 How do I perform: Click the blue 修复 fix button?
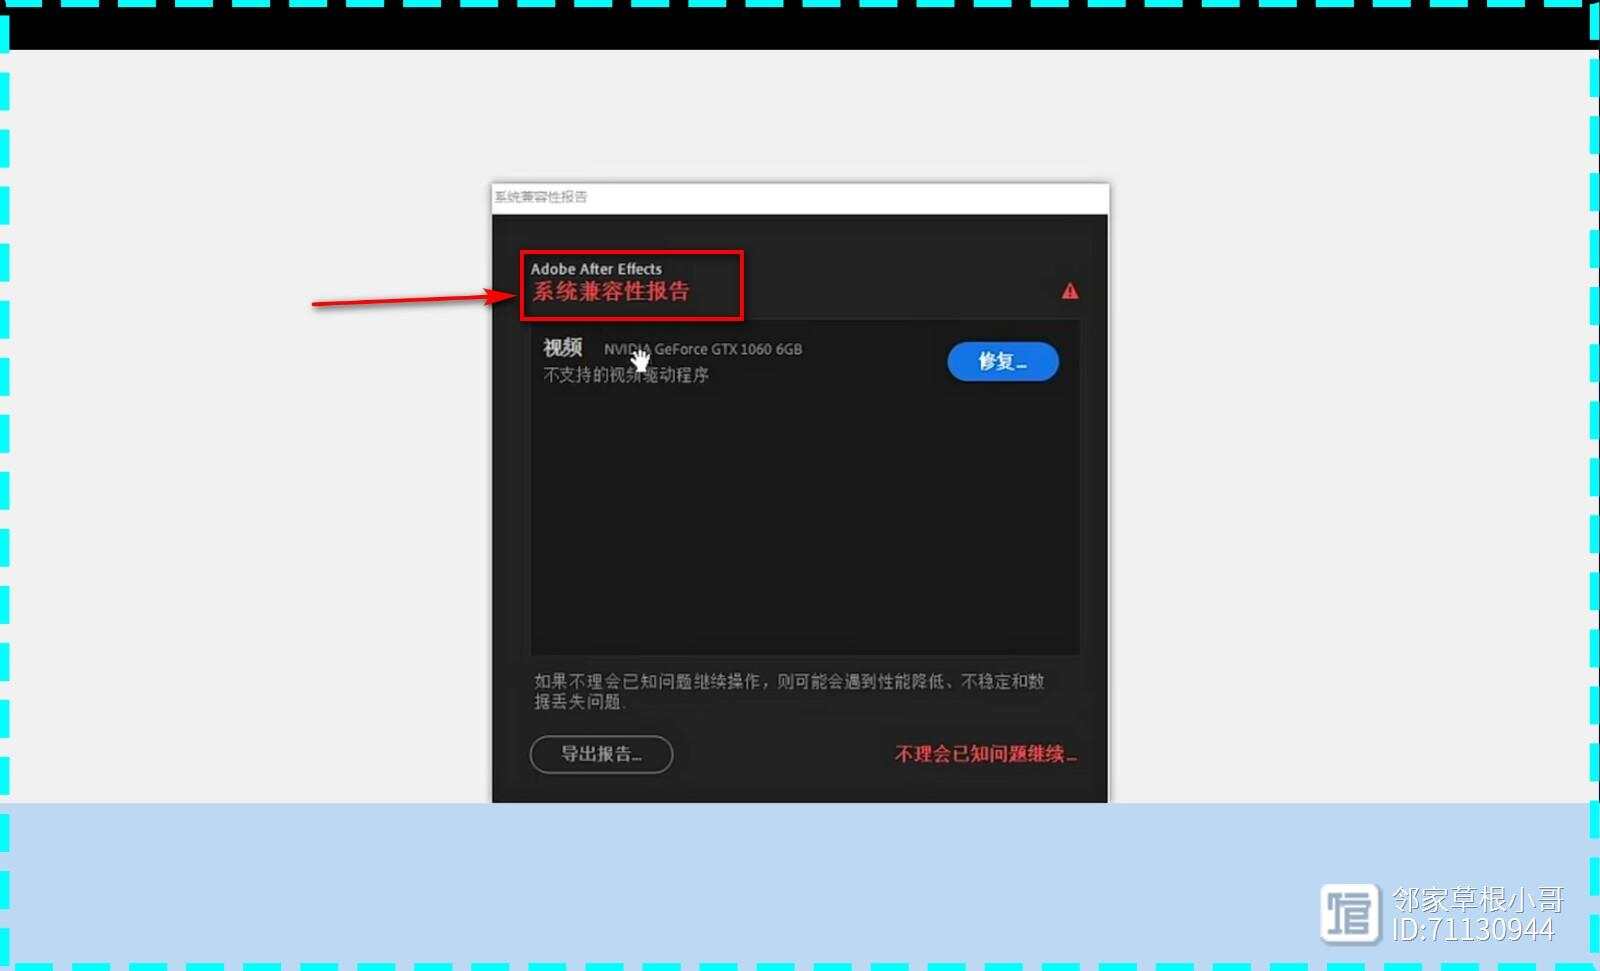tap(1003, 361)
